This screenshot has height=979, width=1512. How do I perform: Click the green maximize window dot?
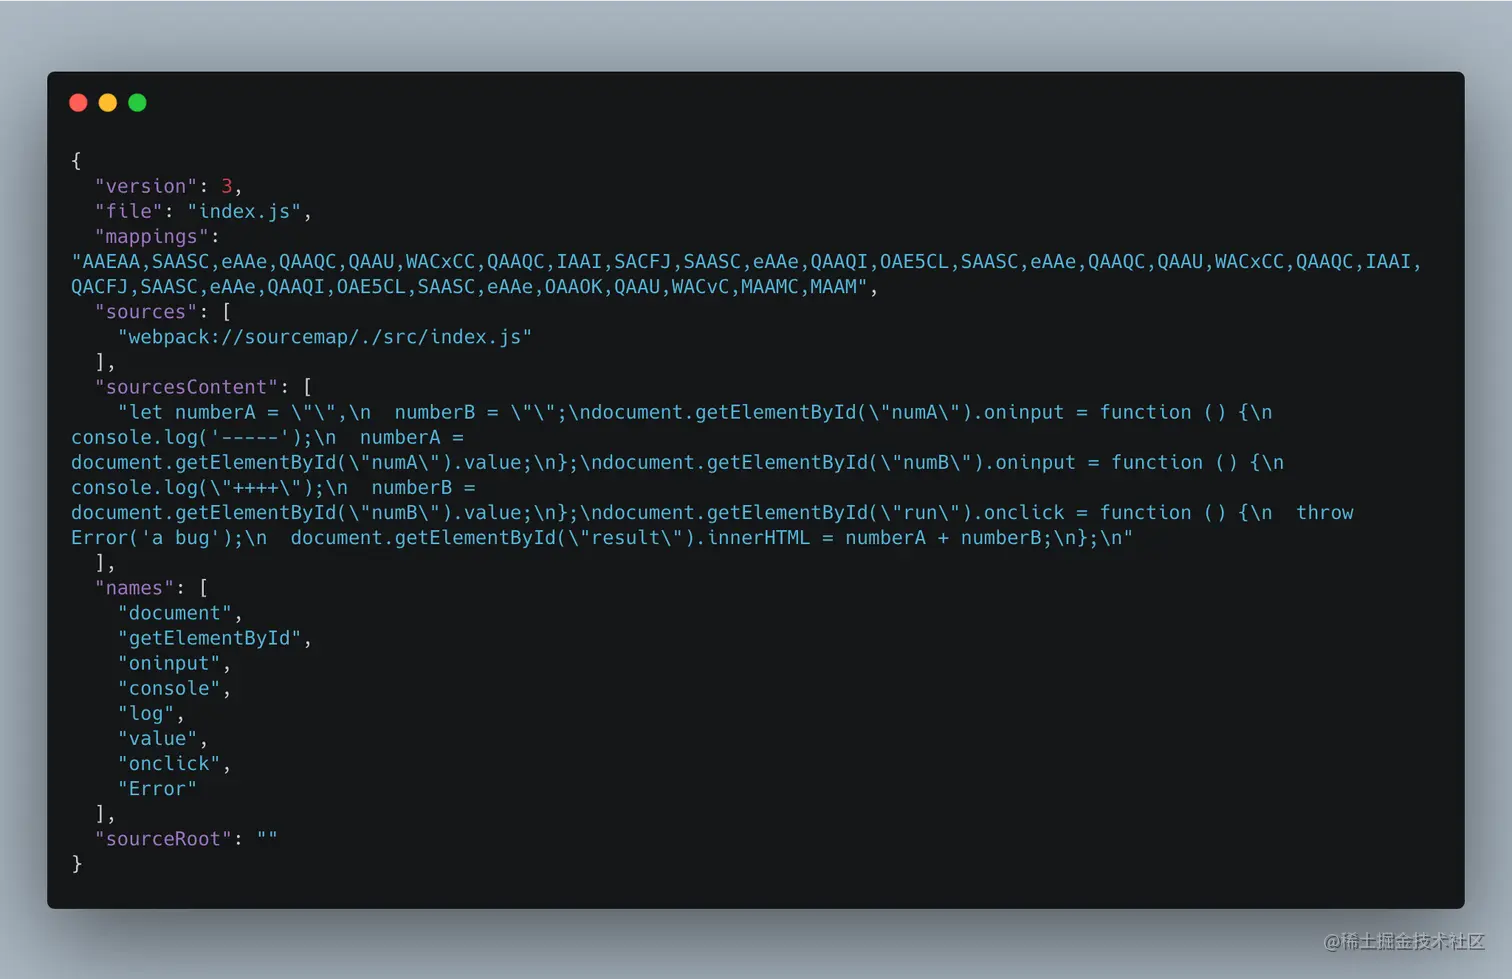tap(137, 103)
